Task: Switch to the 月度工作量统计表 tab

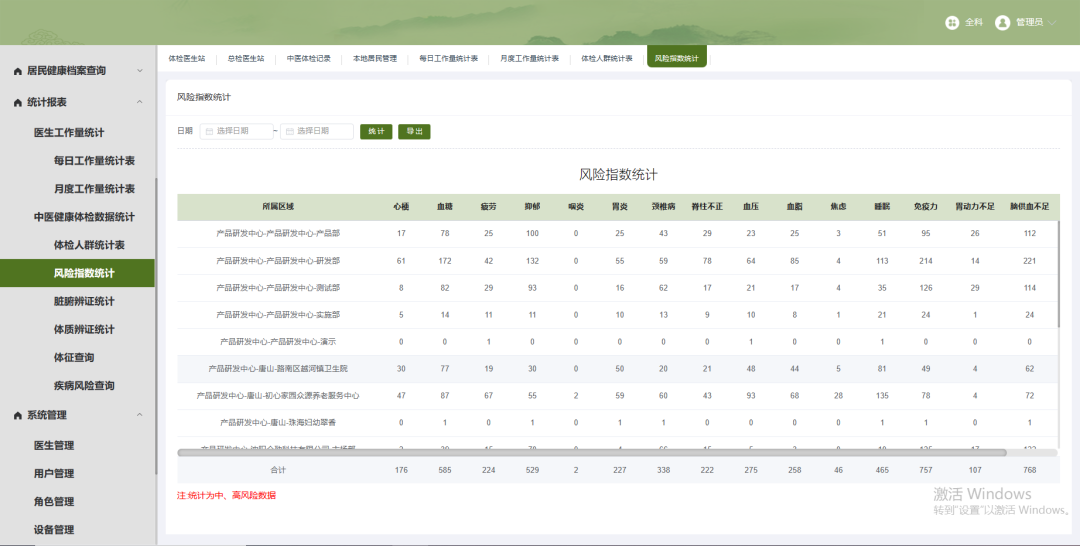Action: point(530,59)
